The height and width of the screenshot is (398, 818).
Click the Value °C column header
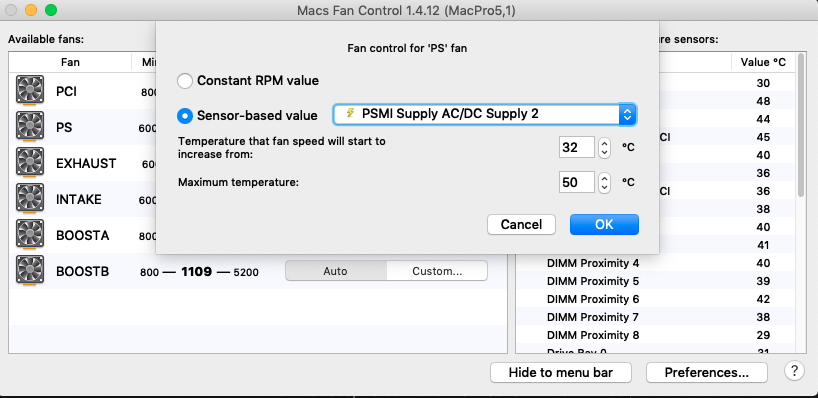tap(763, 63)
